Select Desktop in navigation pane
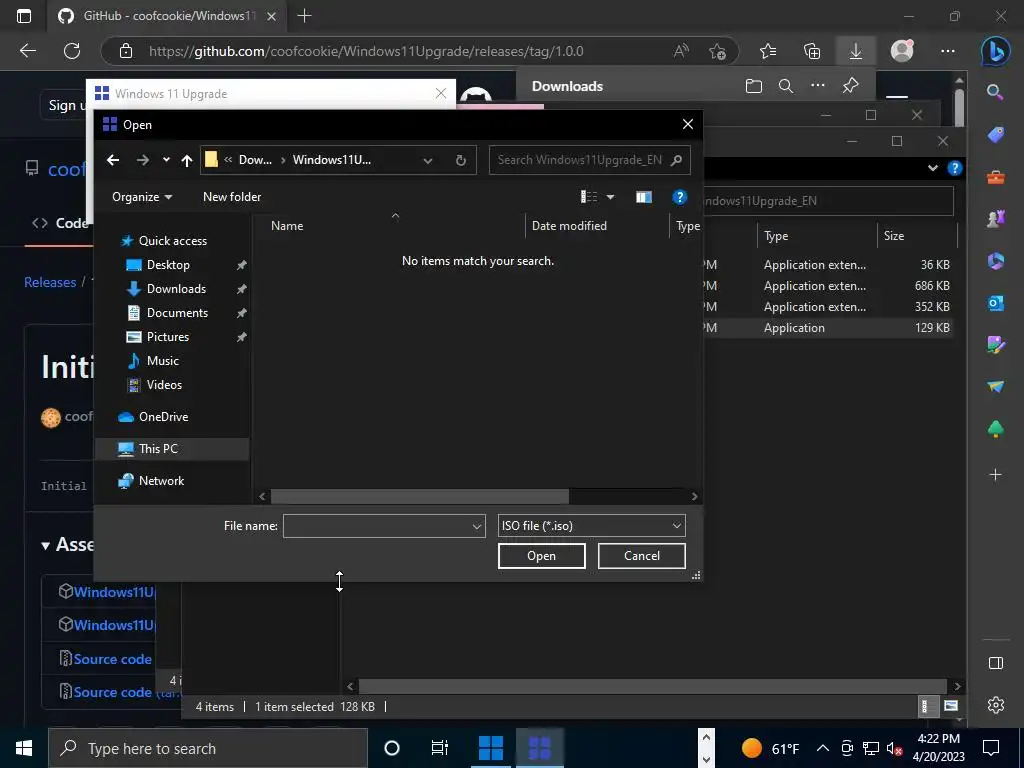This screenshot has height=768, width=1024. coord(168,264)
